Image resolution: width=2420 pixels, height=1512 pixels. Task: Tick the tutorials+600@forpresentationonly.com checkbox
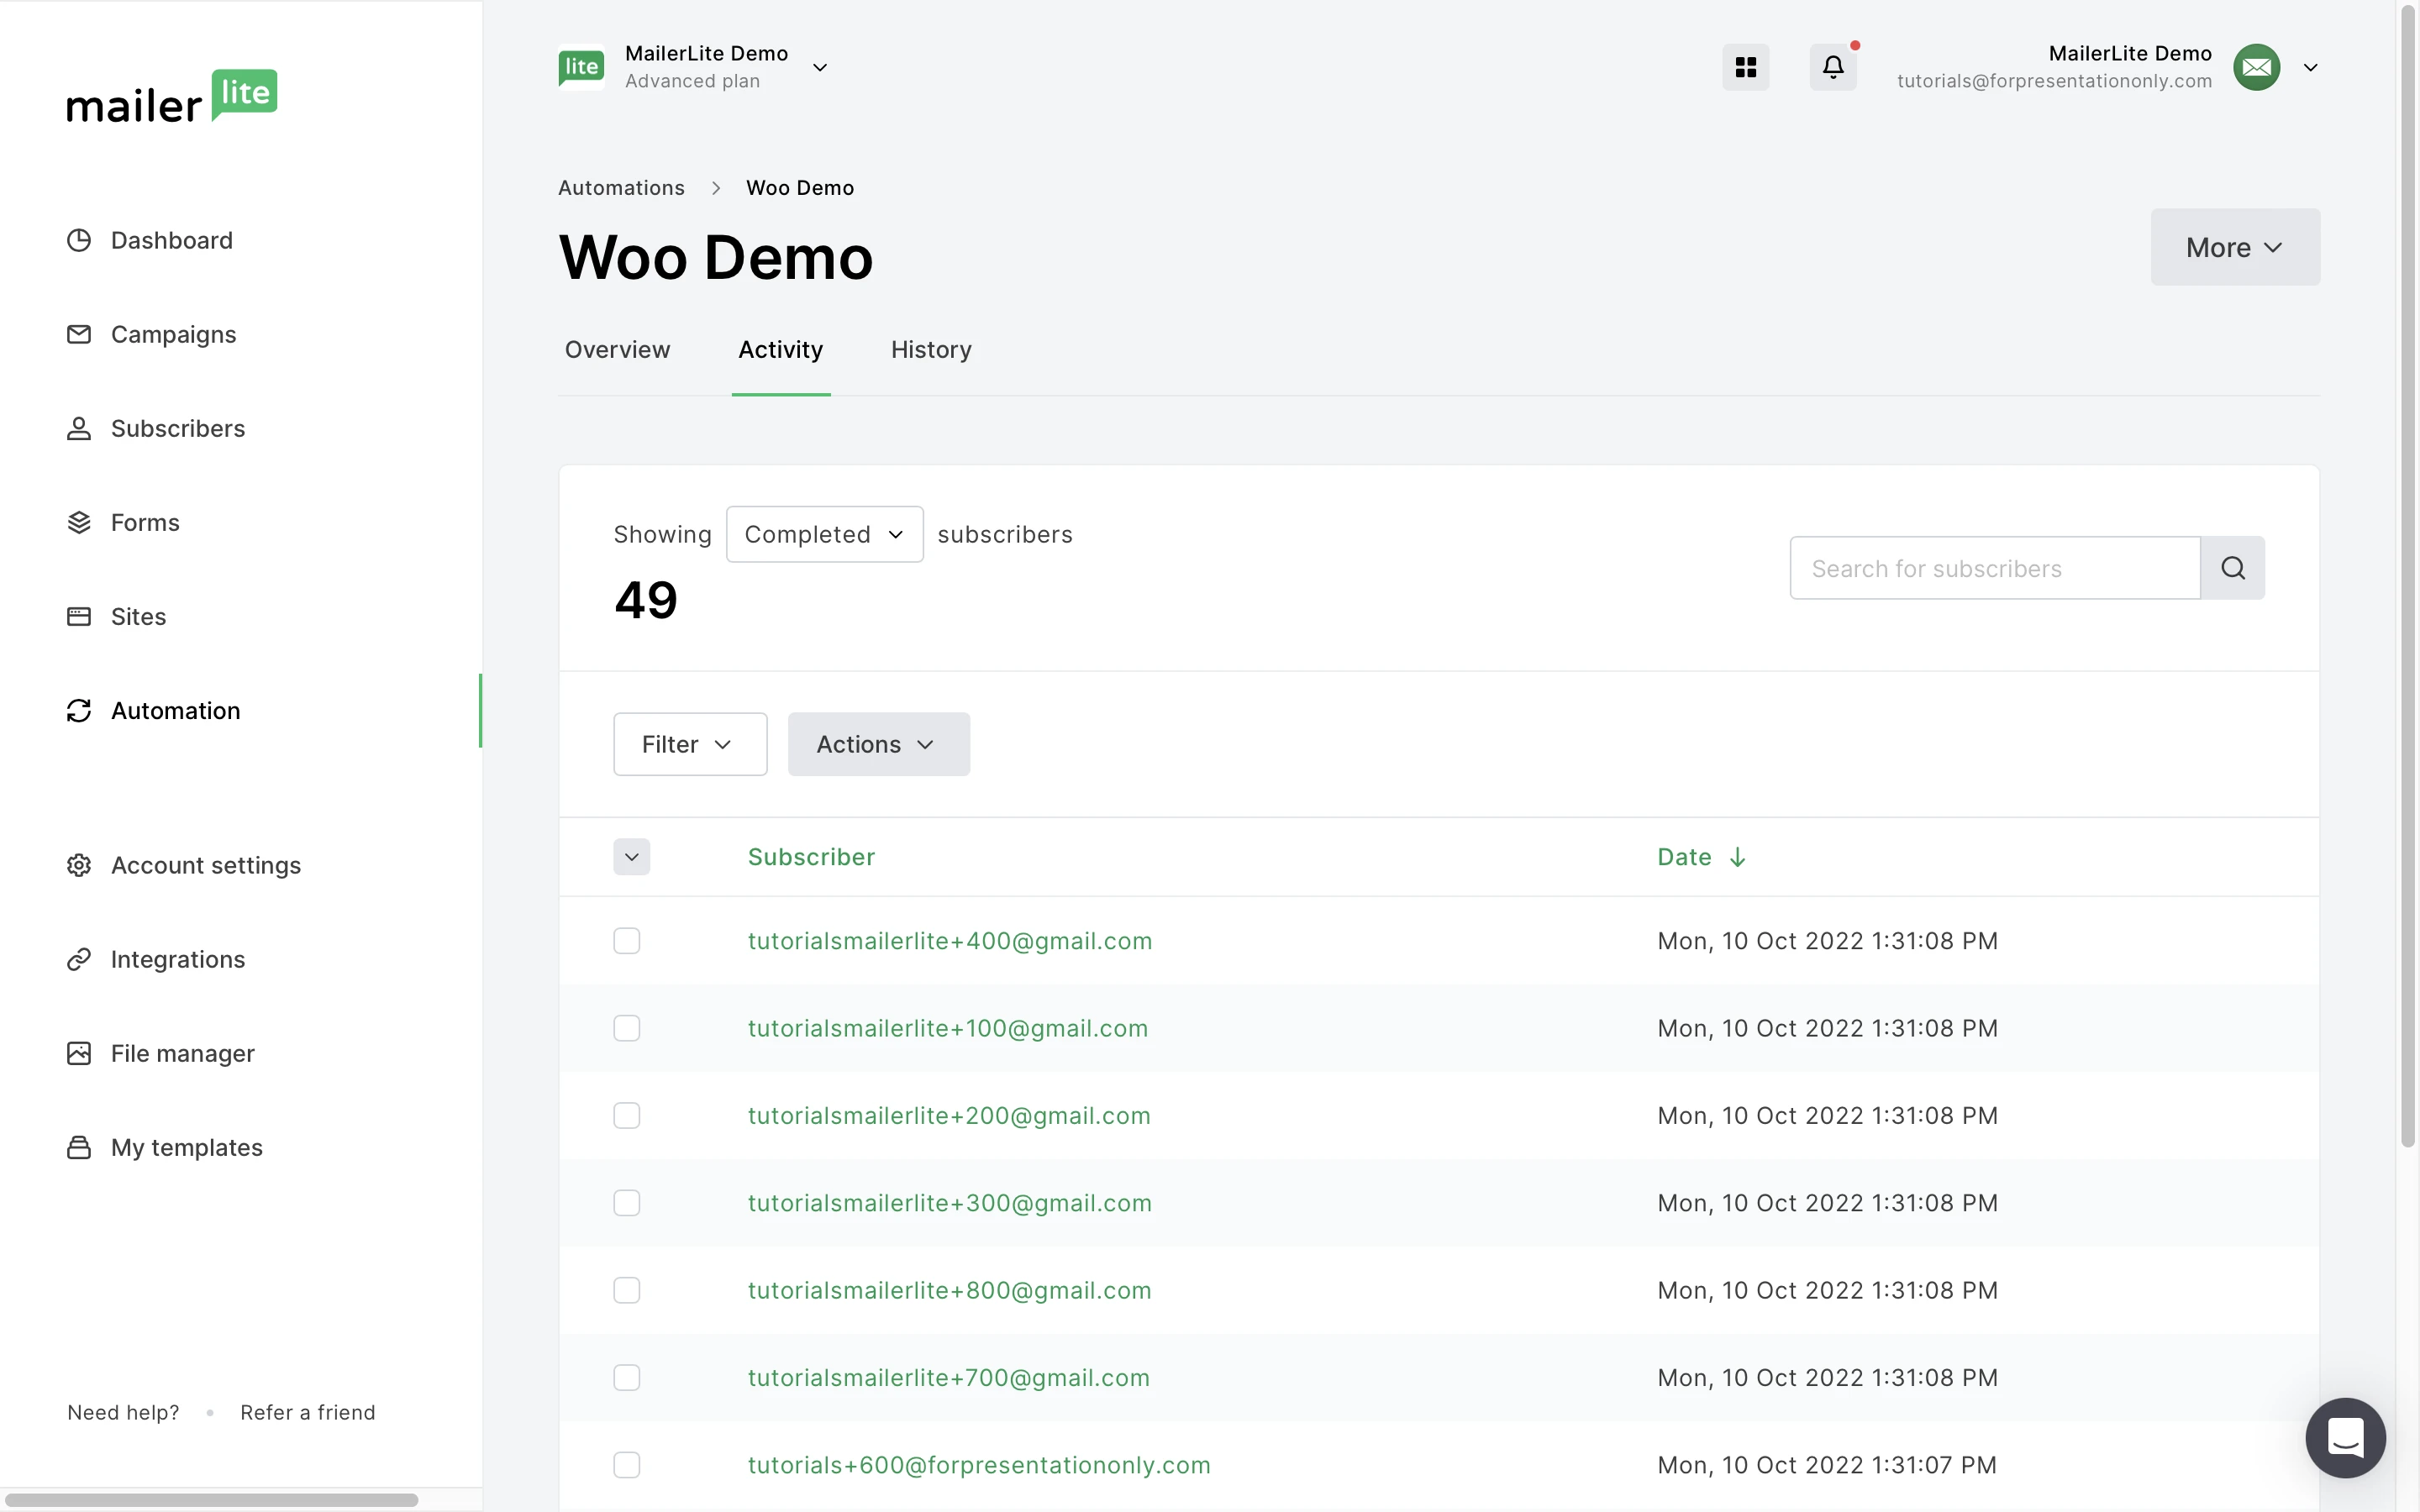coord(626,1465)
